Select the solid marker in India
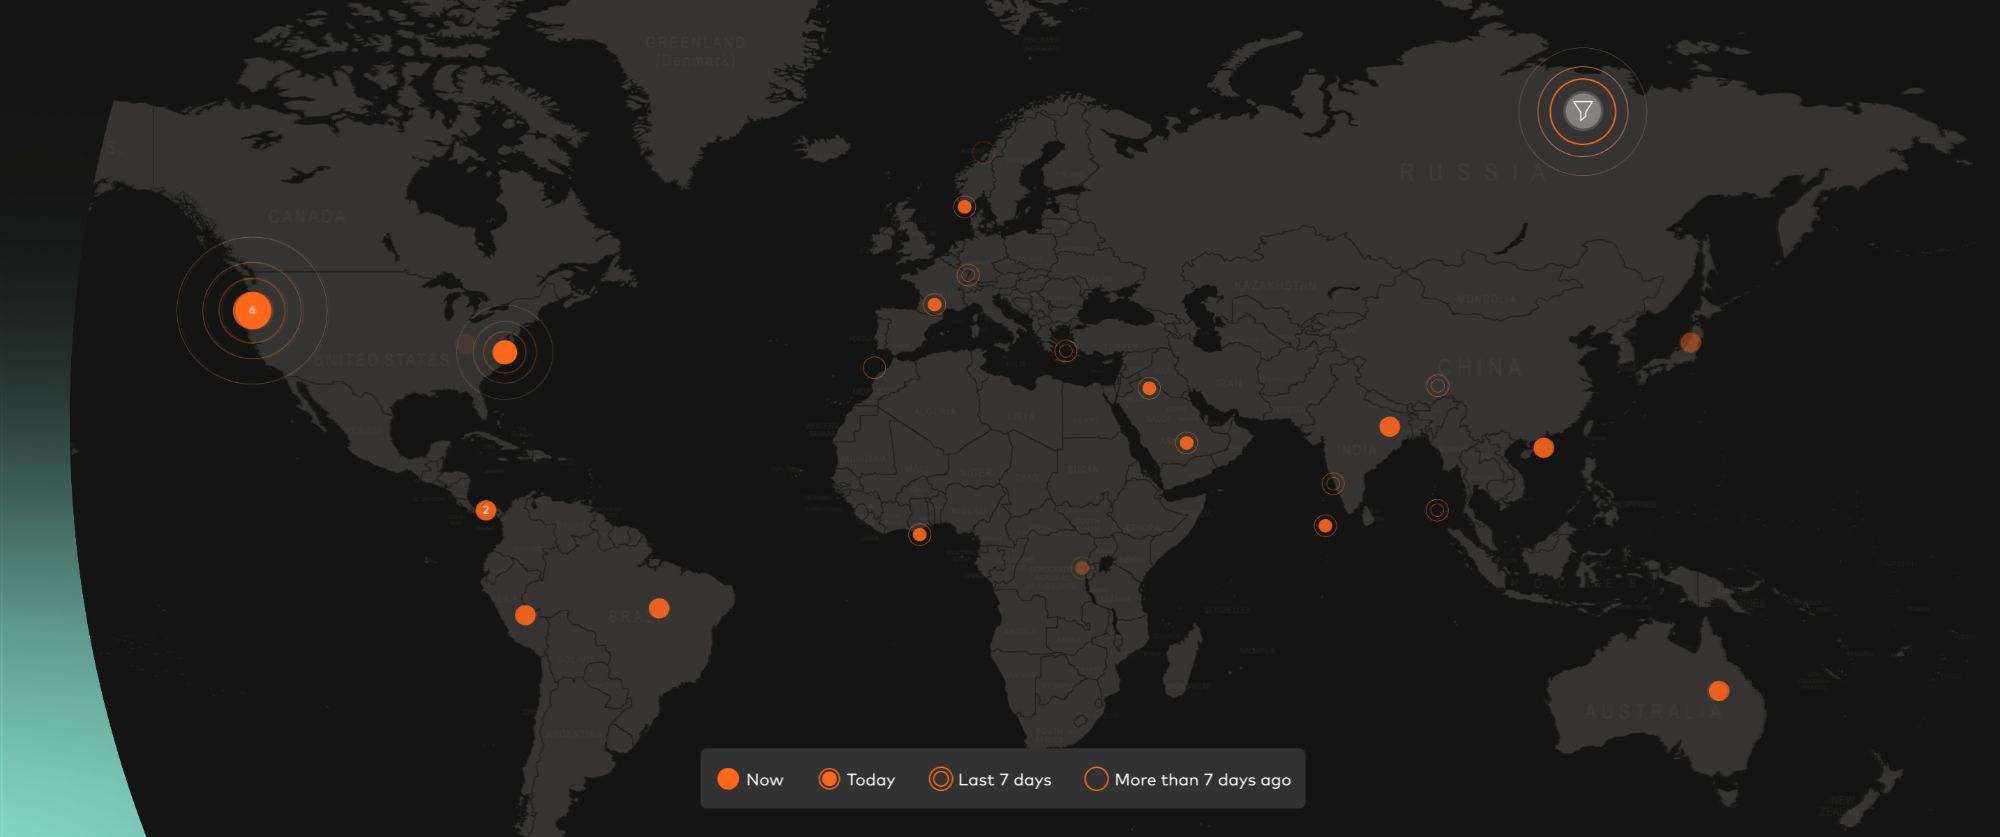The image size is (2000, 837). [x=1389, y=427]
